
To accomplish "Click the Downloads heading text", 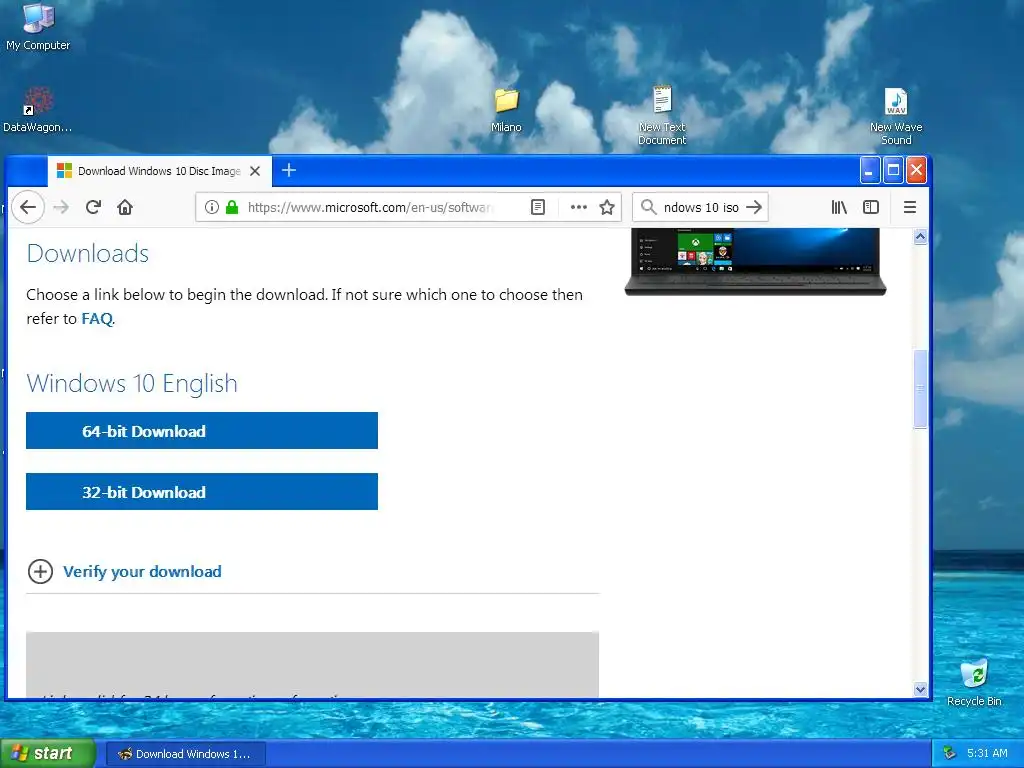I will [x=88, y=253].
